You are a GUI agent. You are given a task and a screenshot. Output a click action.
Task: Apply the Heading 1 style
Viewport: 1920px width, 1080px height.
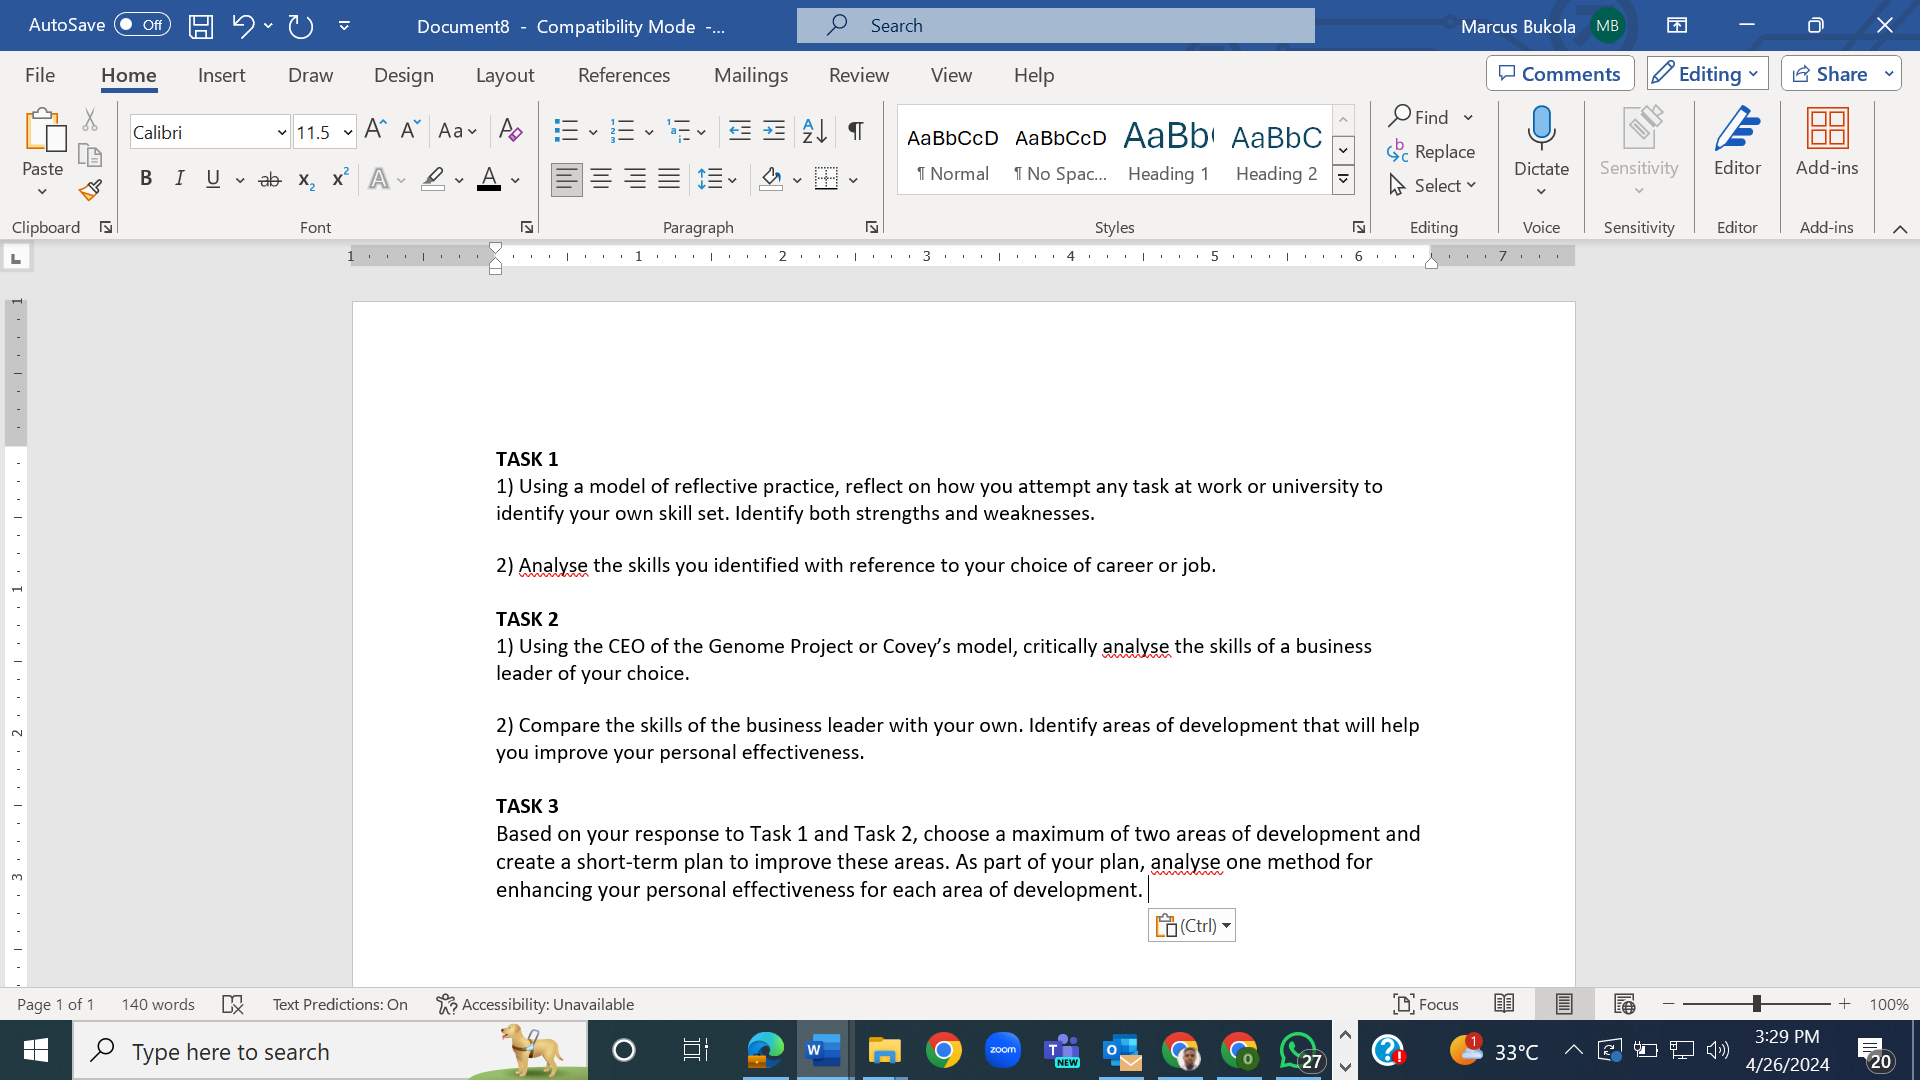coord(1167,150)
